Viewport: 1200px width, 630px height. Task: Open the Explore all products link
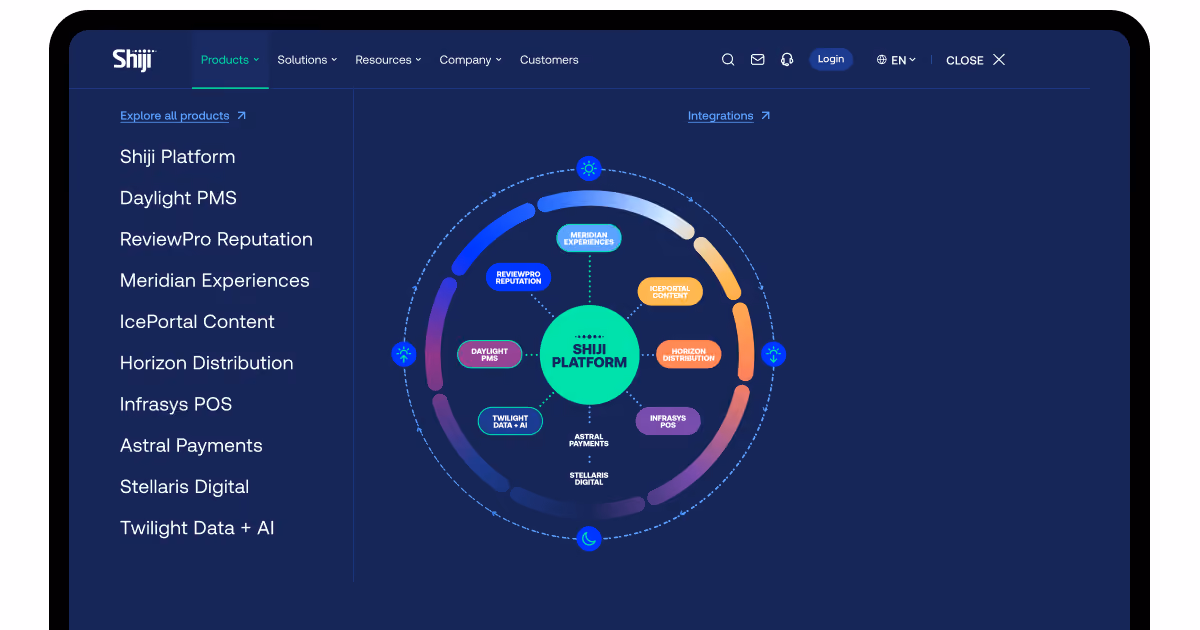175,116
